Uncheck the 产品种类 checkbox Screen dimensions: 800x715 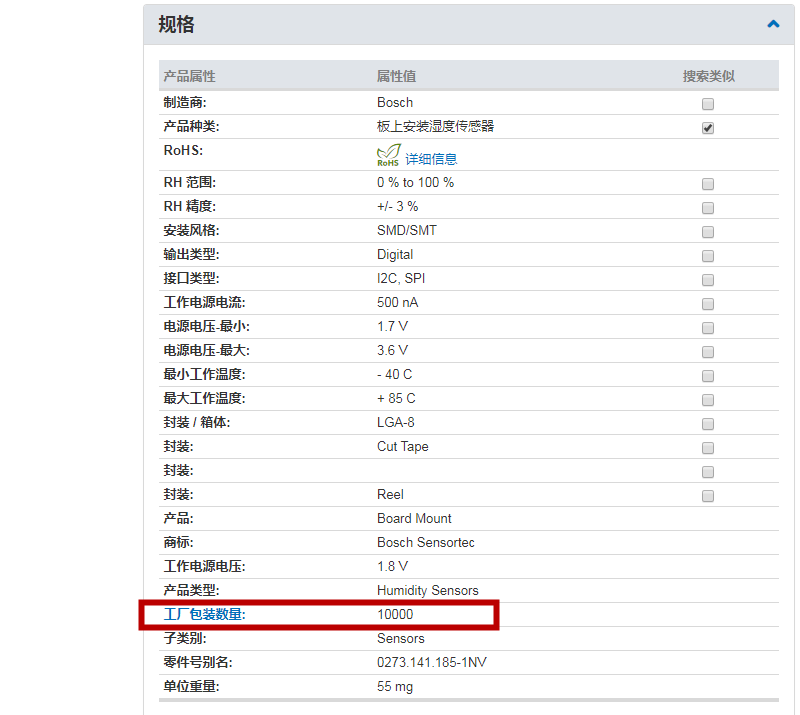coord(708,128)
